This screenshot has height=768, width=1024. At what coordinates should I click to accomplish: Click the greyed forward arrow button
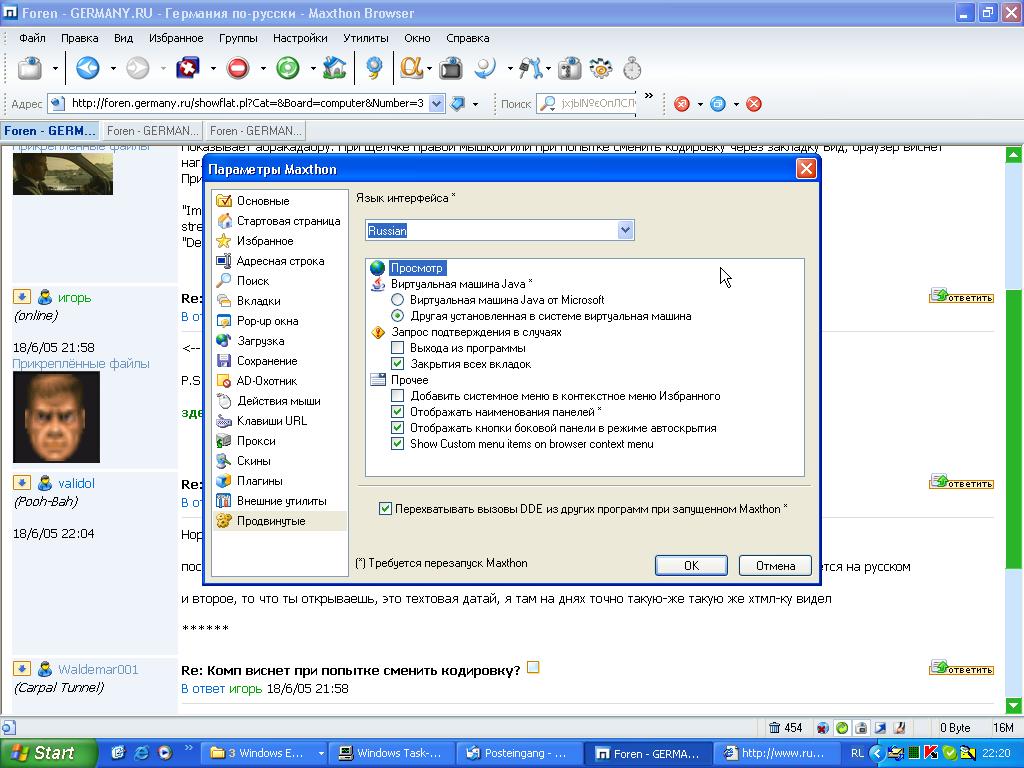pyautogui.click(x=138, y=68)
